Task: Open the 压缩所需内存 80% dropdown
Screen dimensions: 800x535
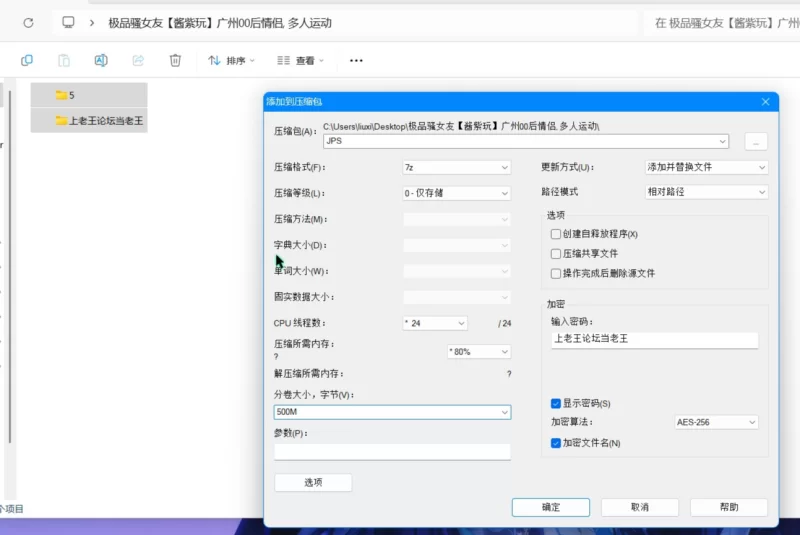Action: tap(479, 352)
